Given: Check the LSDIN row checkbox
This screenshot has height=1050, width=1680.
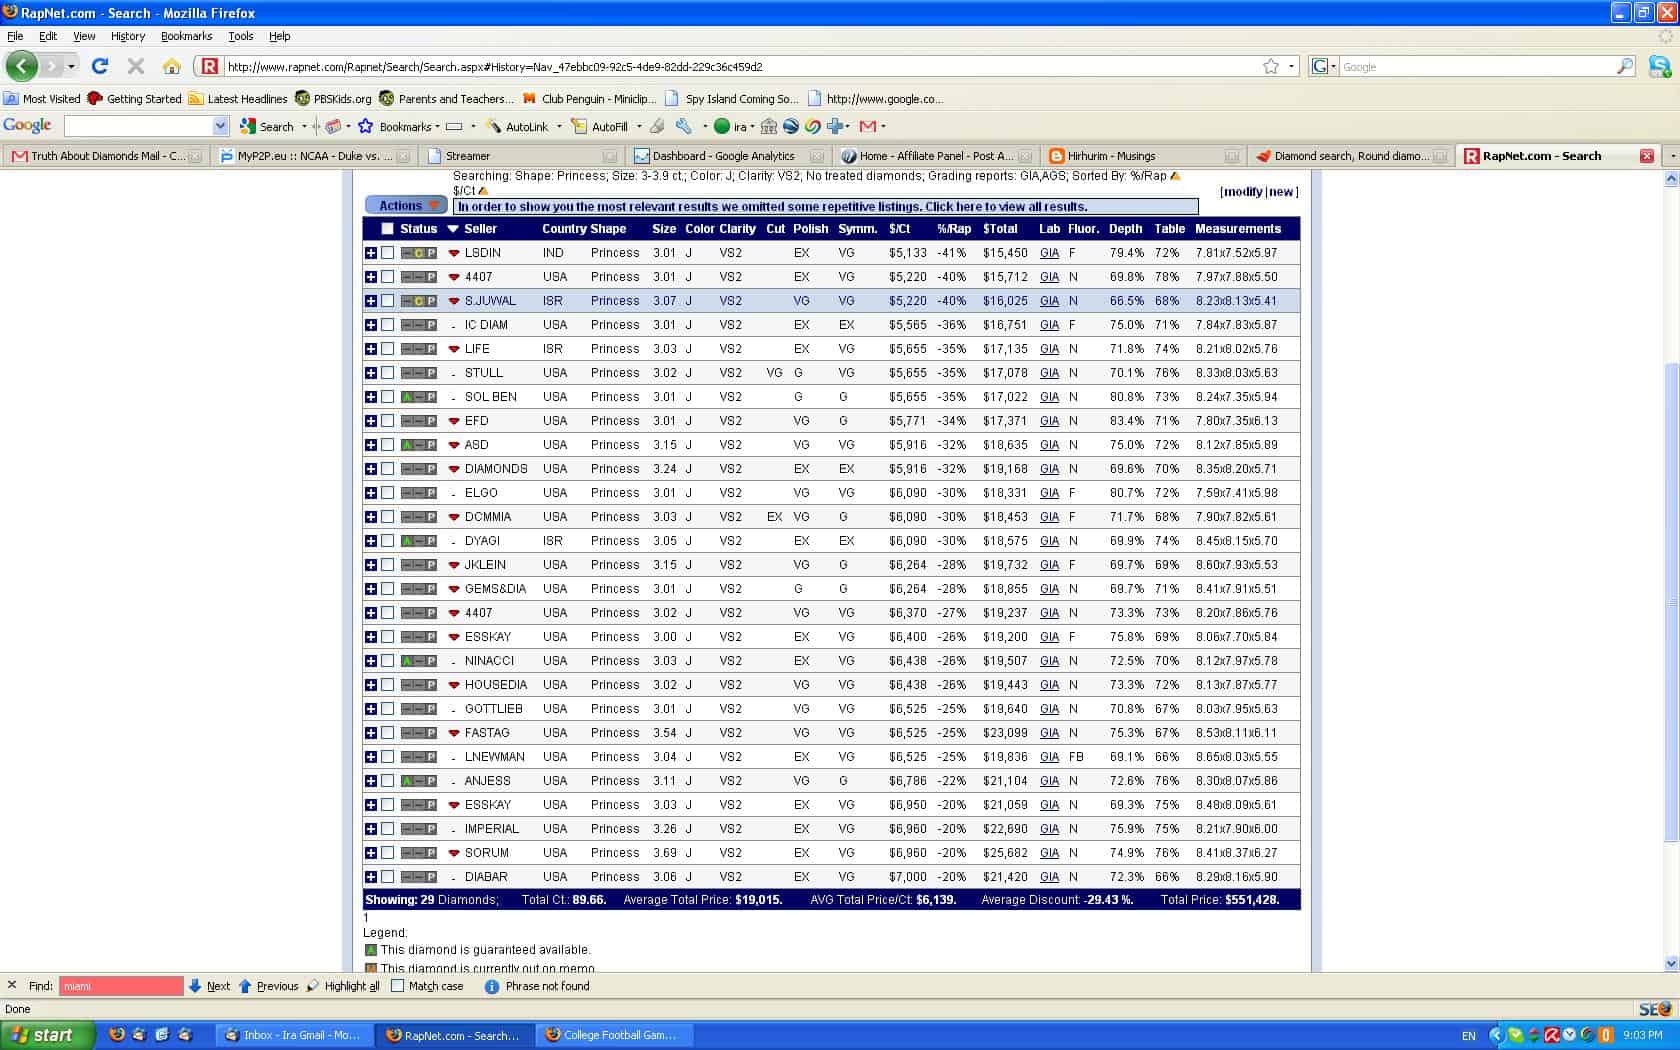Looking at the screenshot, I should 387,253.
